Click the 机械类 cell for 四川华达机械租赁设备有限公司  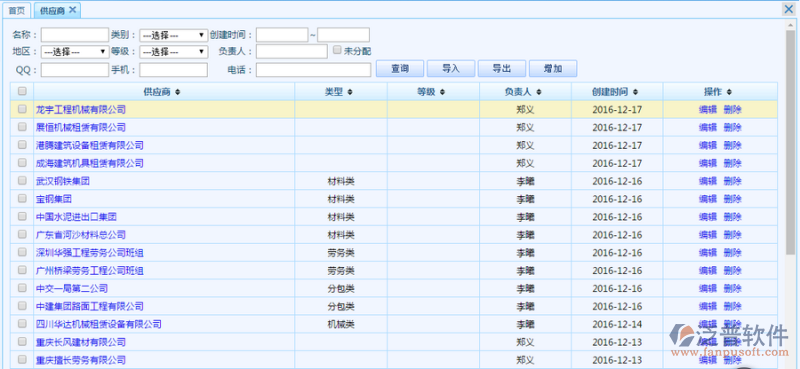(341, 324)
